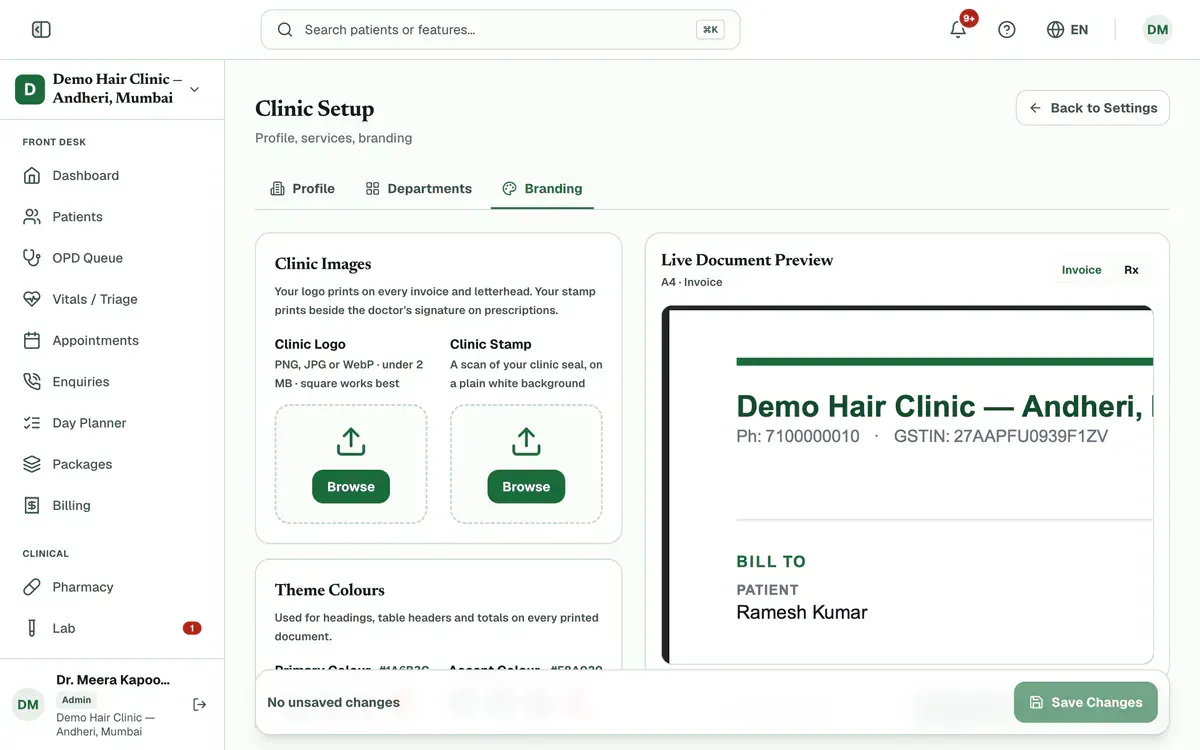Browse for a Clinic Logo file

[351, 487]
